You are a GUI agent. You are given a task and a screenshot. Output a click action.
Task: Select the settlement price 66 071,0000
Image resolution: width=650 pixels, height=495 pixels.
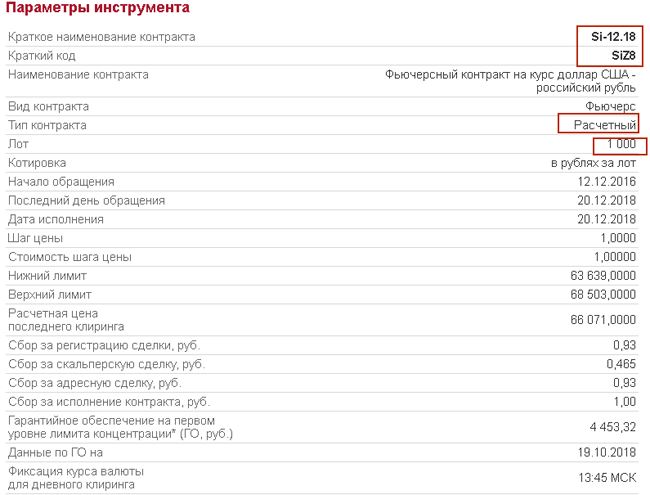(603, 320)
